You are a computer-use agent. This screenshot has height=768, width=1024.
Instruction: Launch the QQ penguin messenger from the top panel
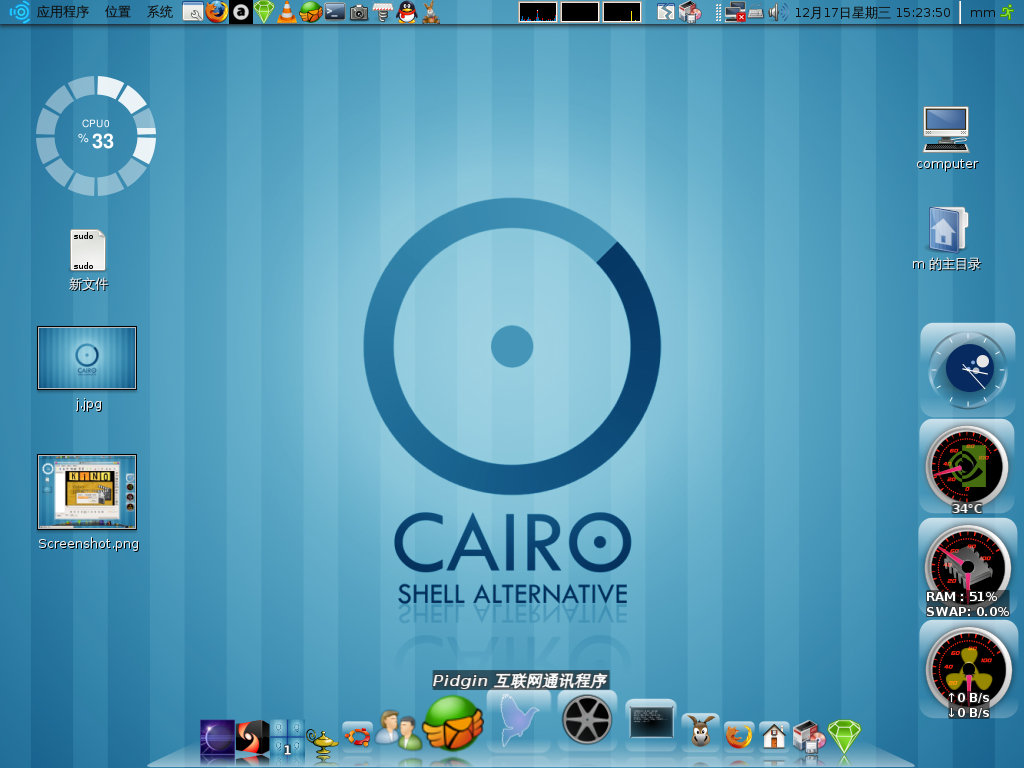tap(407, 12)
